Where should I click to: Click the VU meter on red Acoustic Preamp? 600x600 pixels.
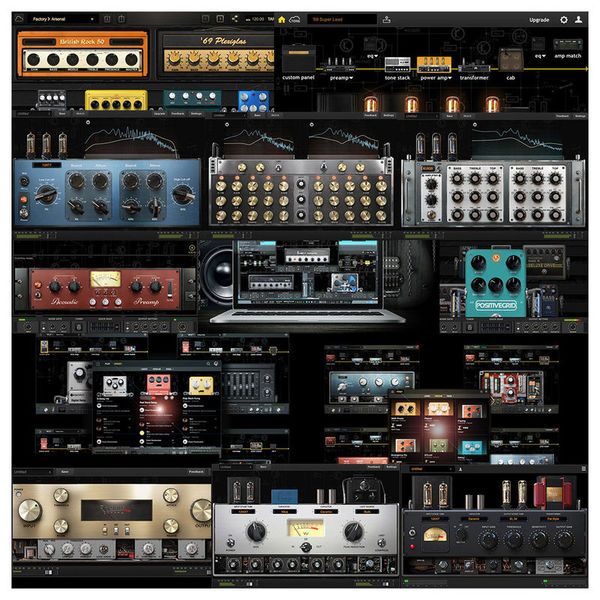tap(105, 279)
